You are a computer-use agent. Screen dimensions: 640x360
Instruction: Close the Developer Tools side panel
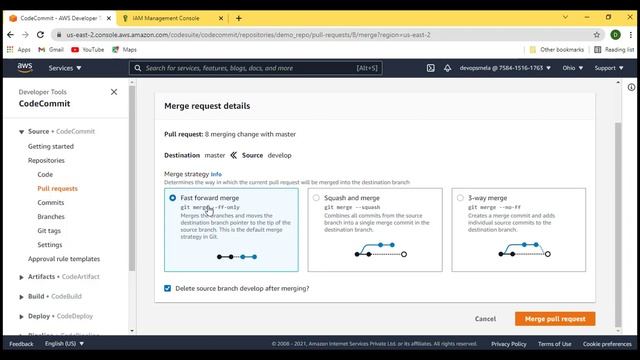click(x=114, y=92)
